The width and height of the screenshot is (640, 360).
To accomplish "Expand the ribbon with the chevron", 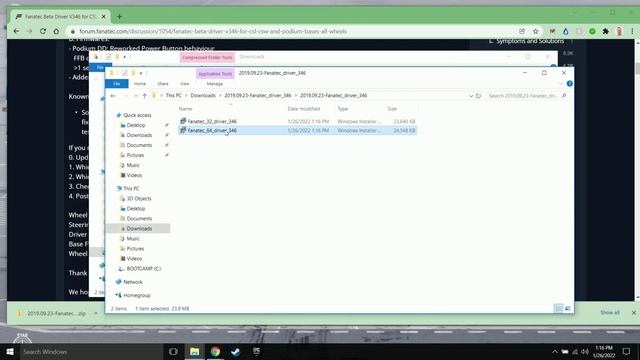I will pyautogui.click(x=561, y=84).
